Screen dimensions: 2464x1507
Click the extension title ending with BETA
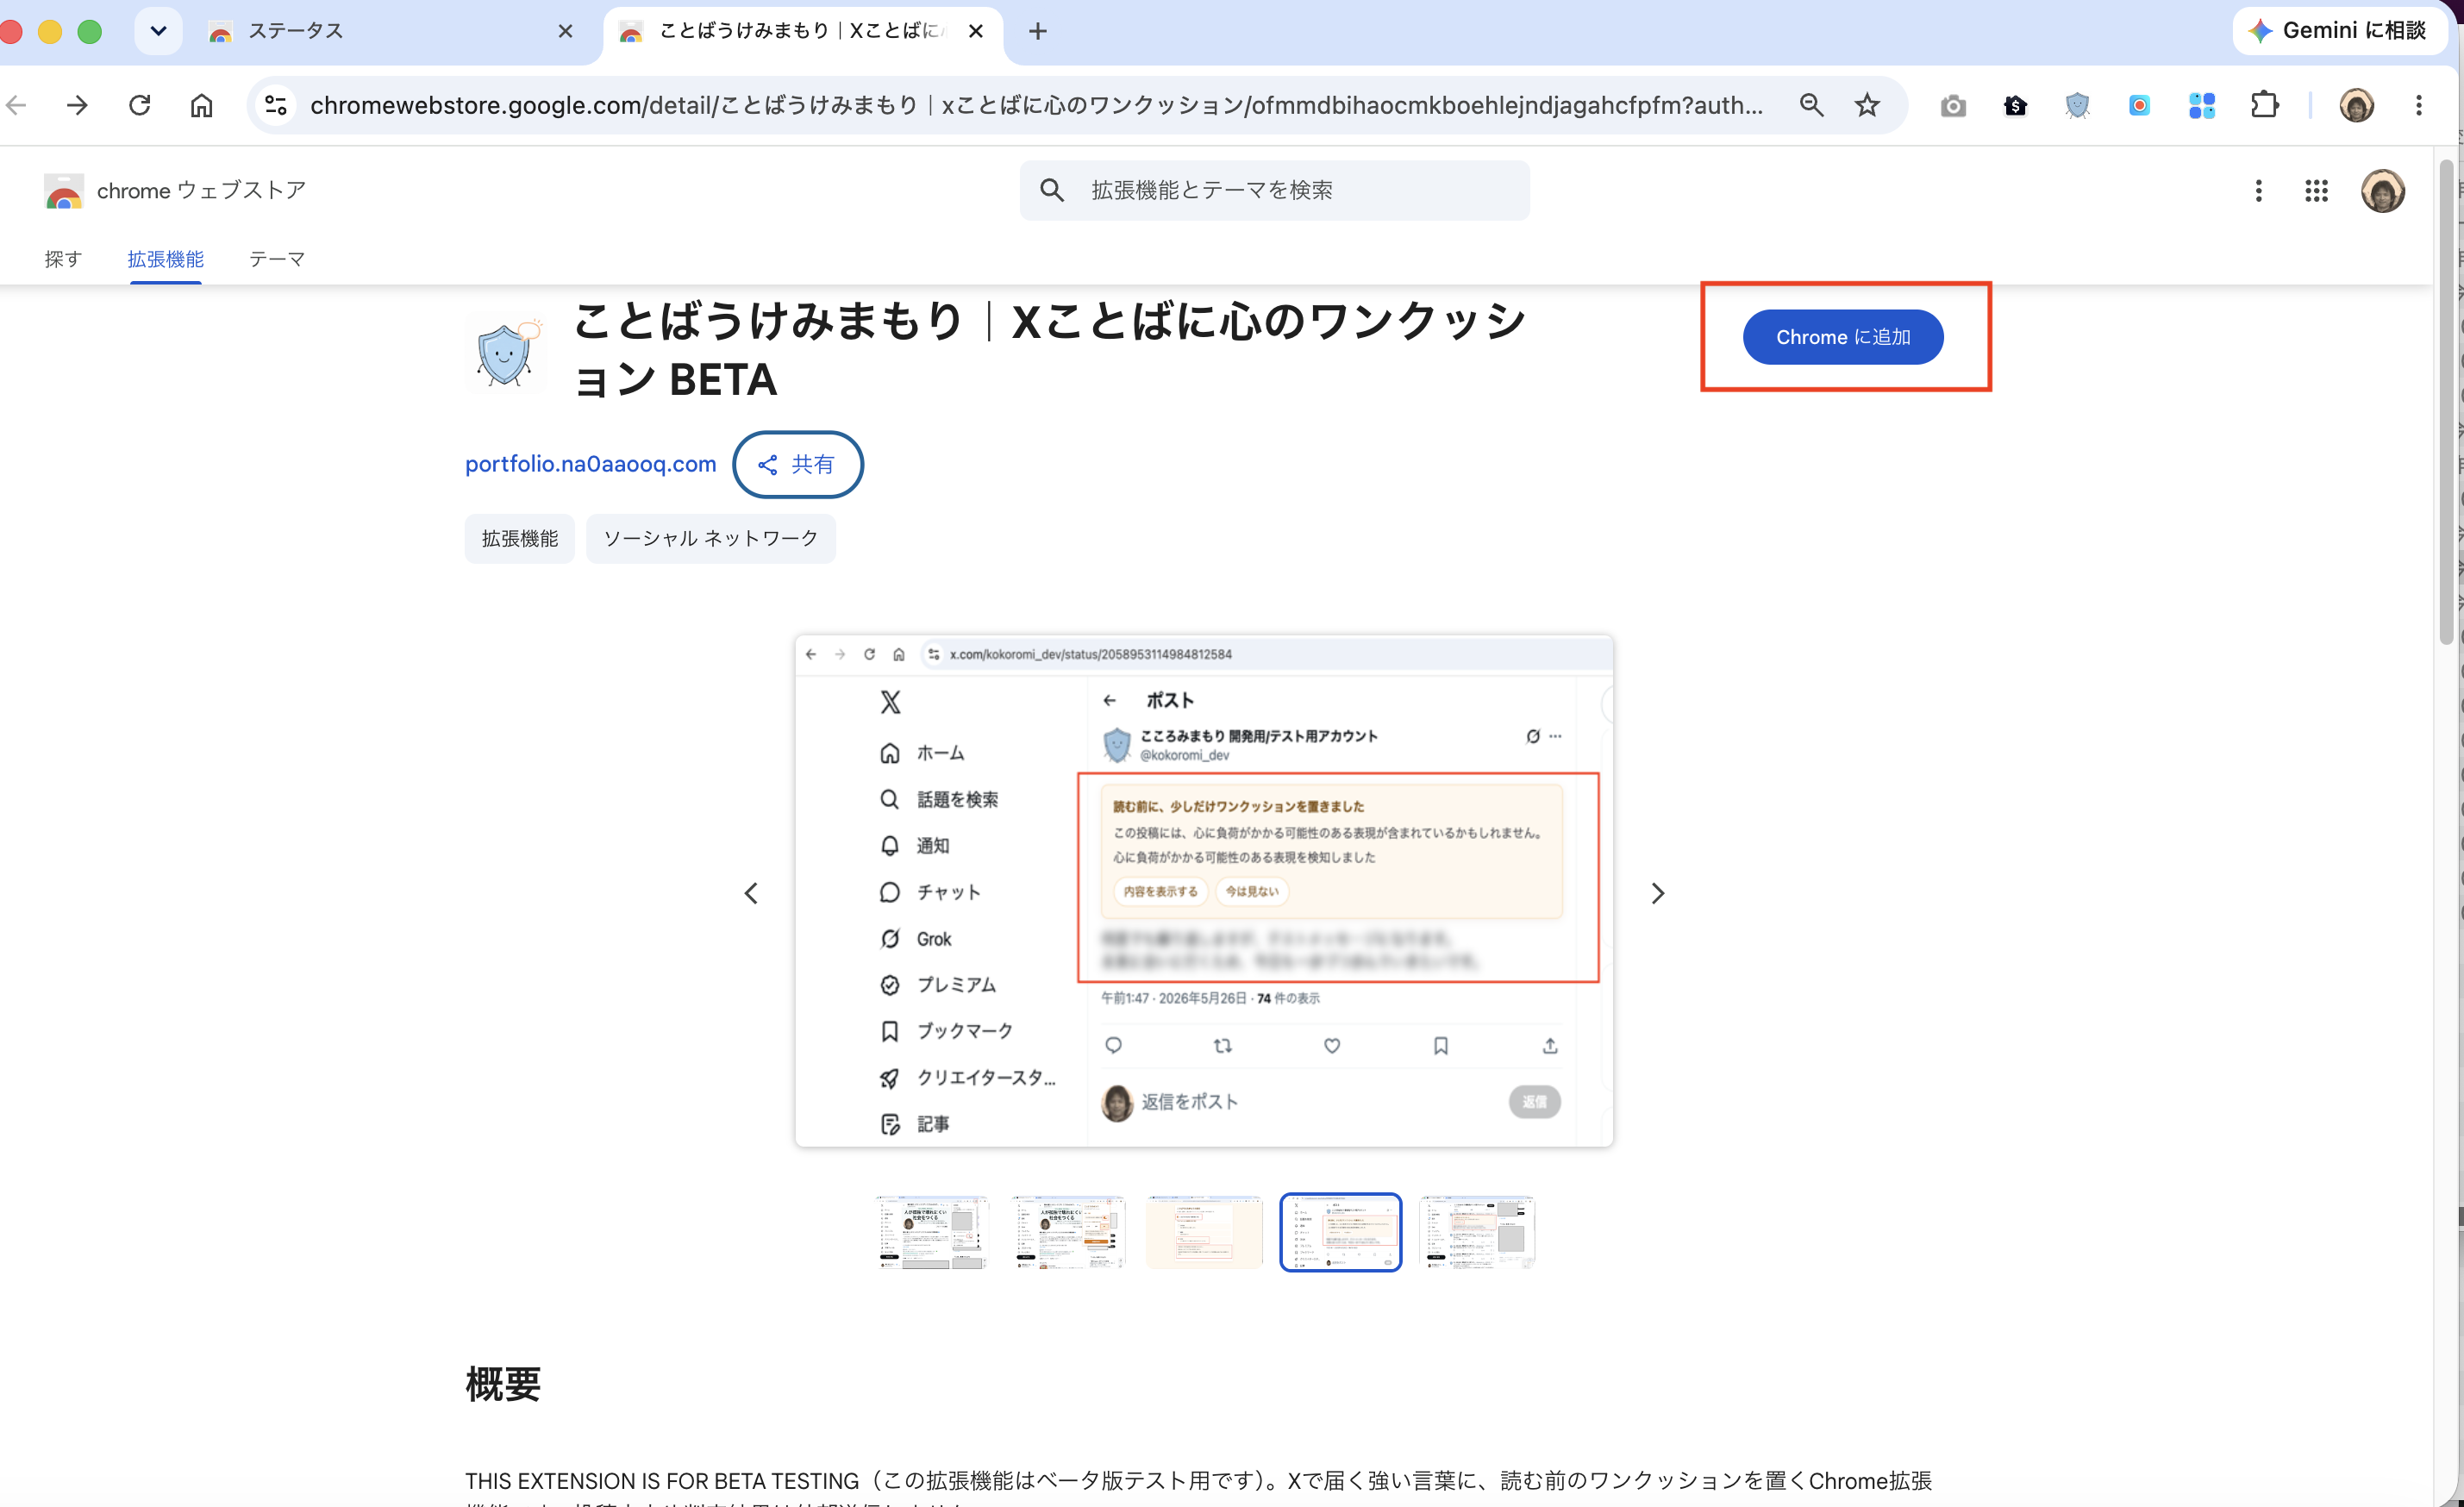point(1050,350)
